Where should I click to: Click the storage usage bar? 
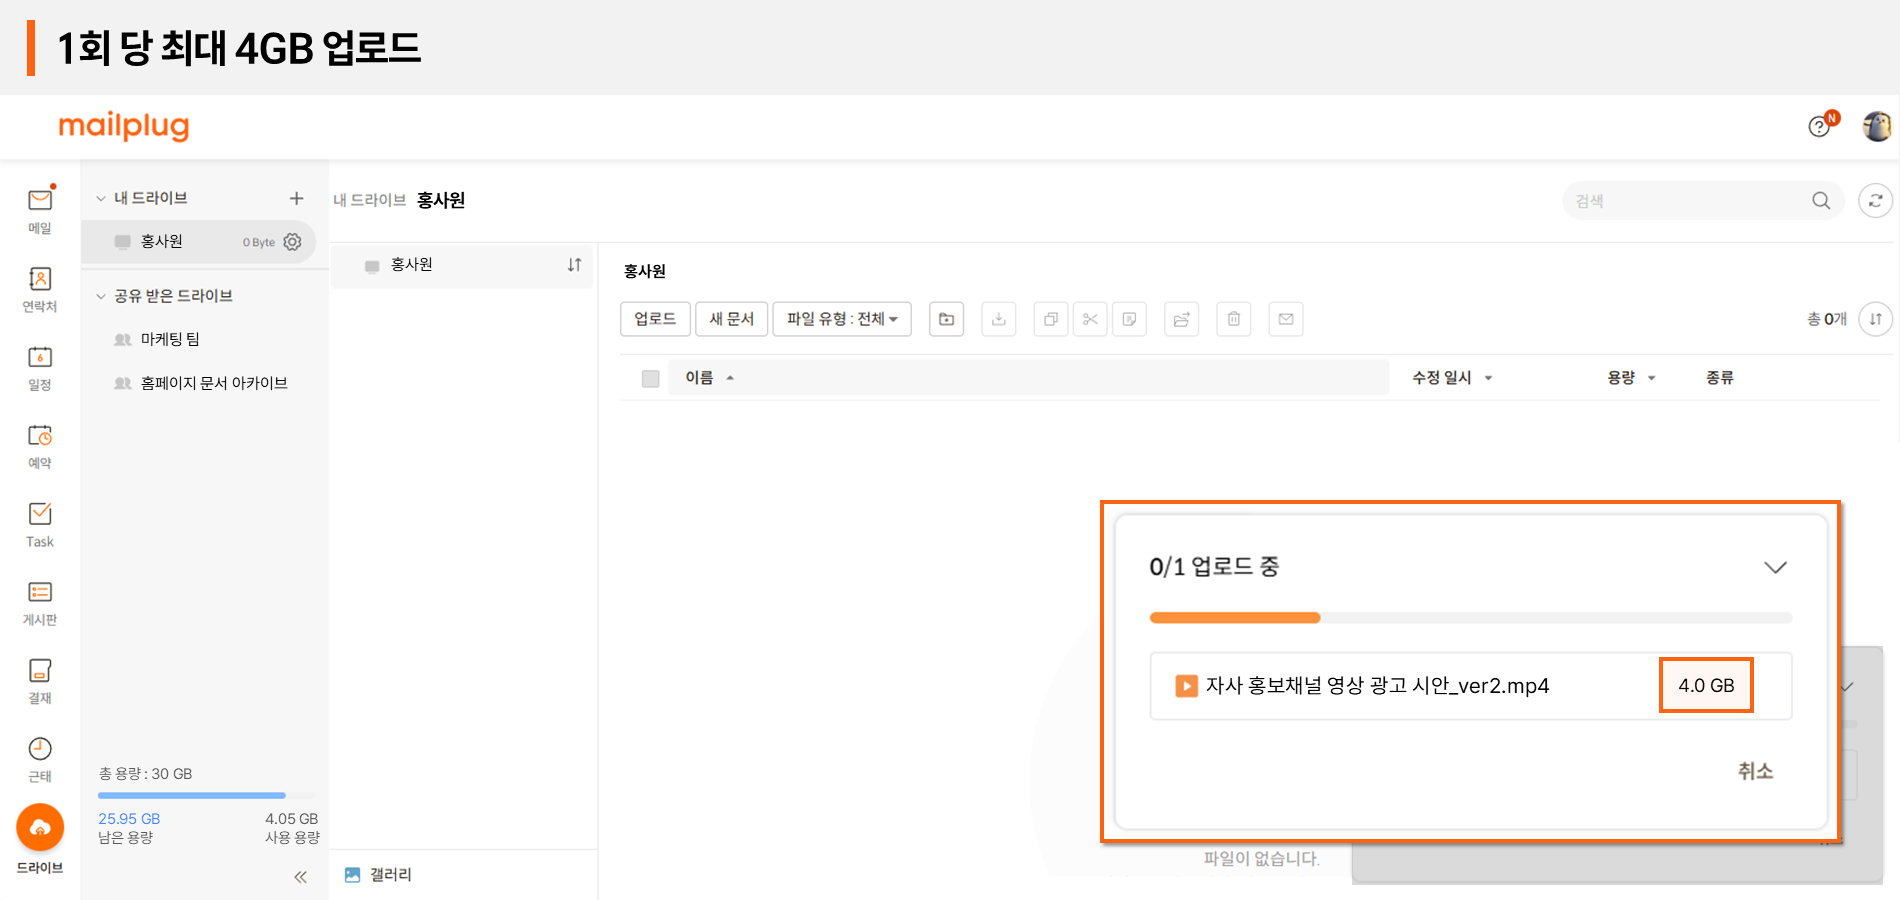(x=207, y=796)
